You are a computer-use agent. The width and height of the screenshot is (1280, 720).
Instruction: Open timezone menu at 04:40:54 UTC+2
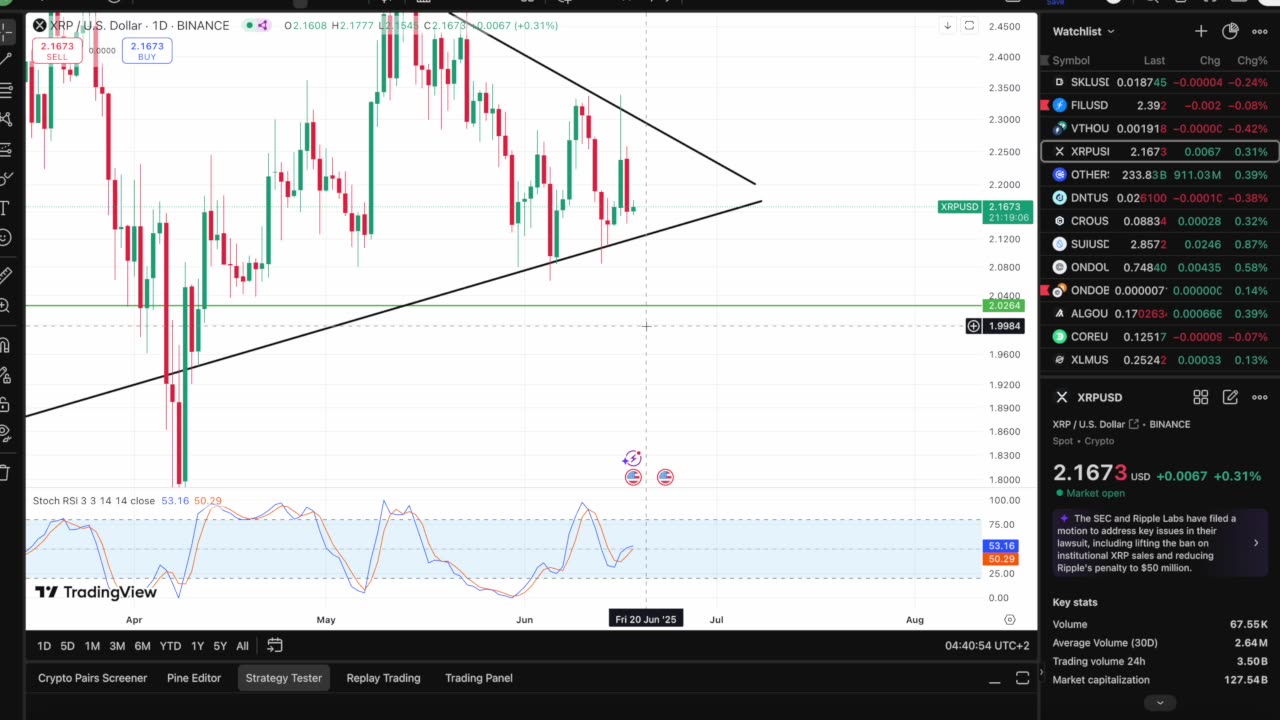pyautogui.click(x=987, y=646)
